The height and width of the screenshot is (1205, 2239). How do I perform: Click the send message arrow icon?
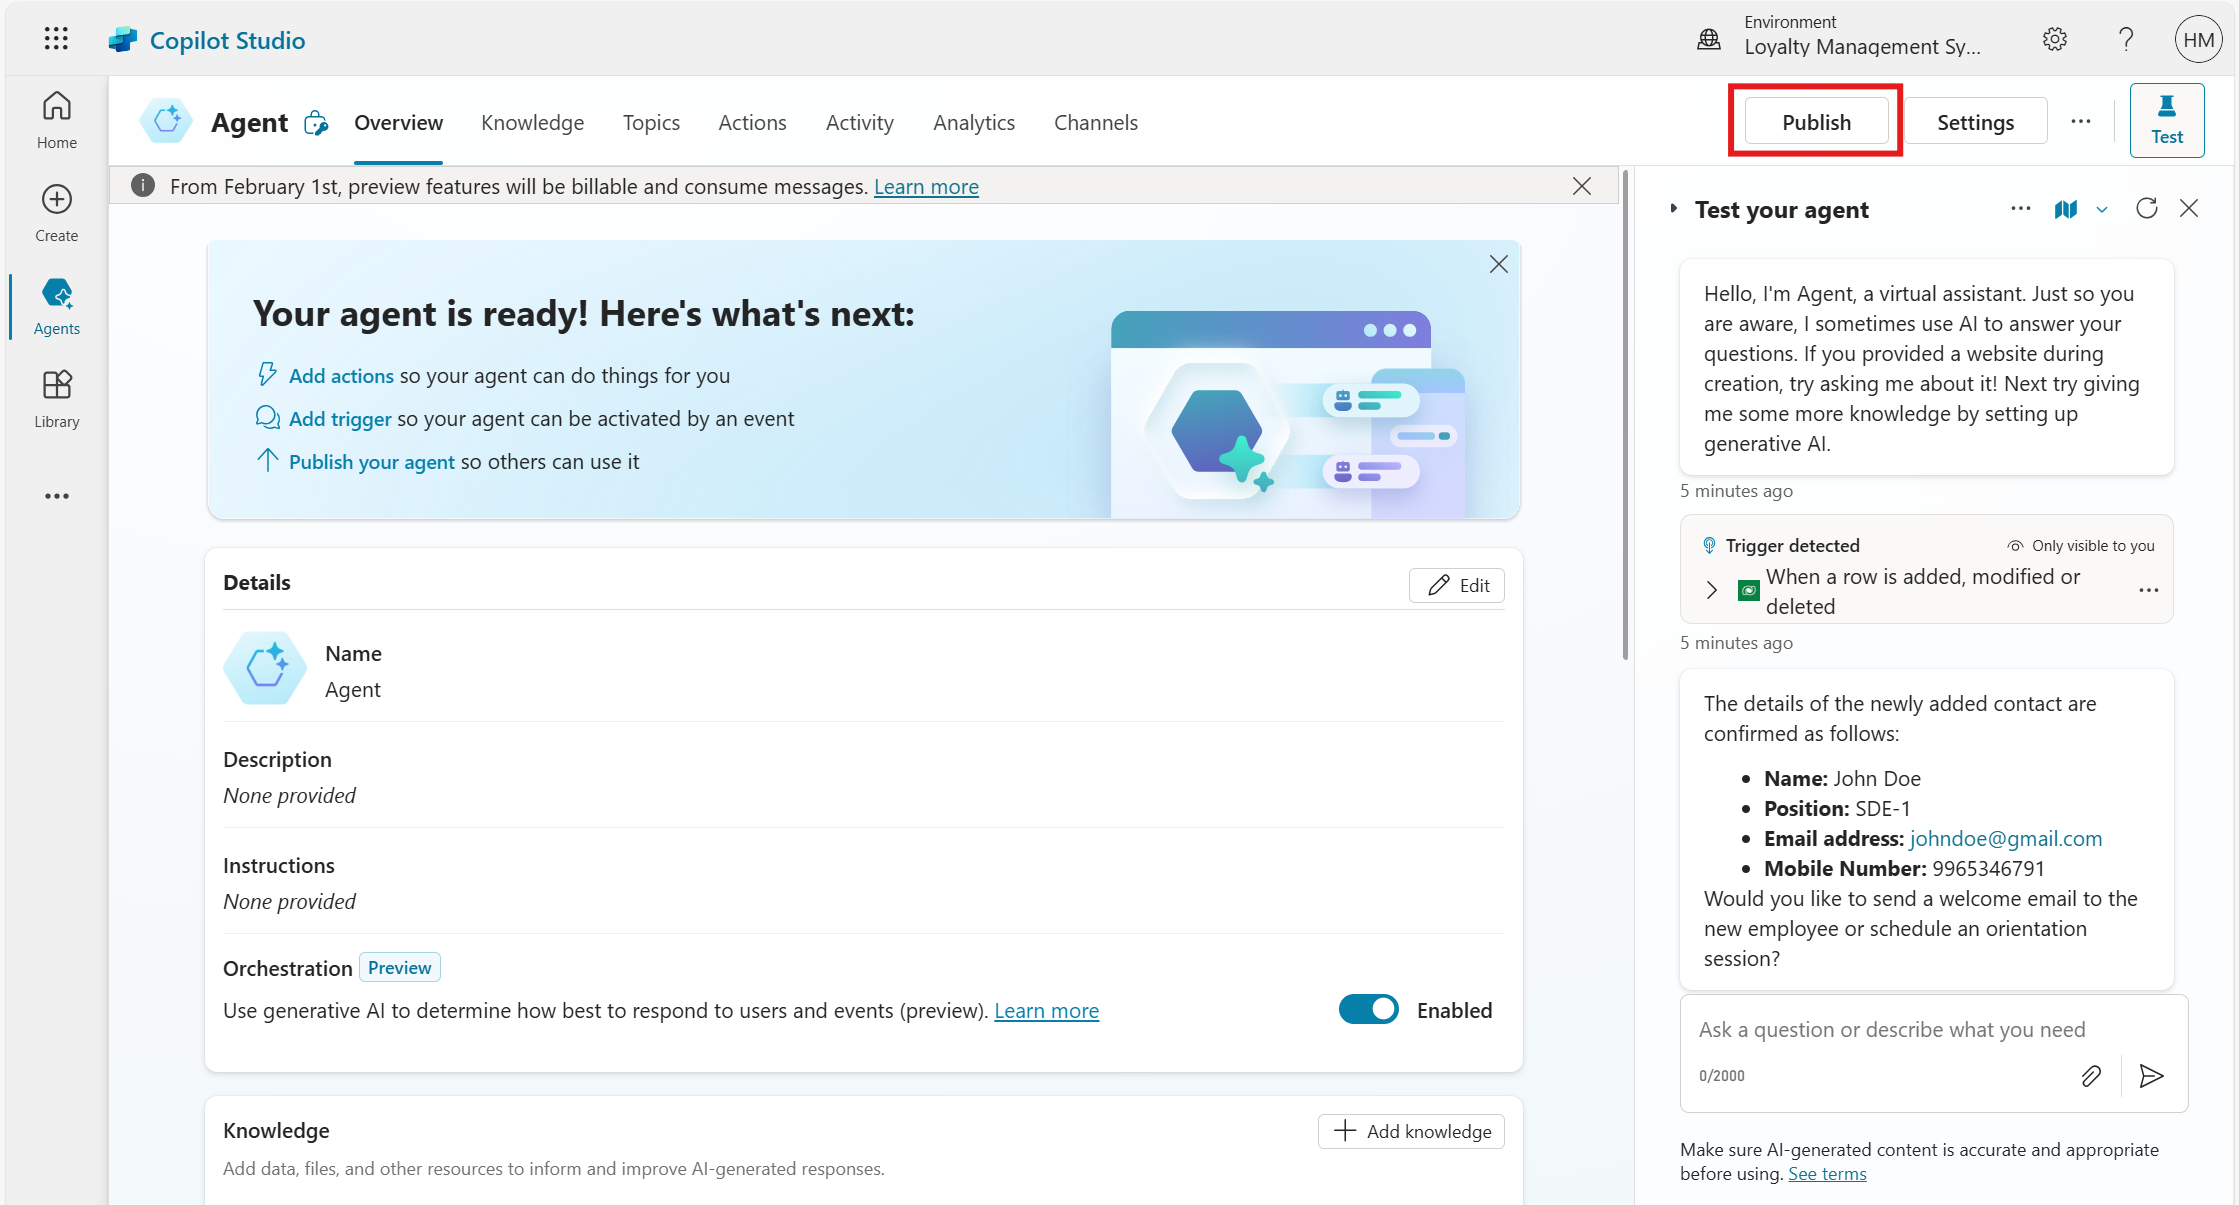2151,1076
